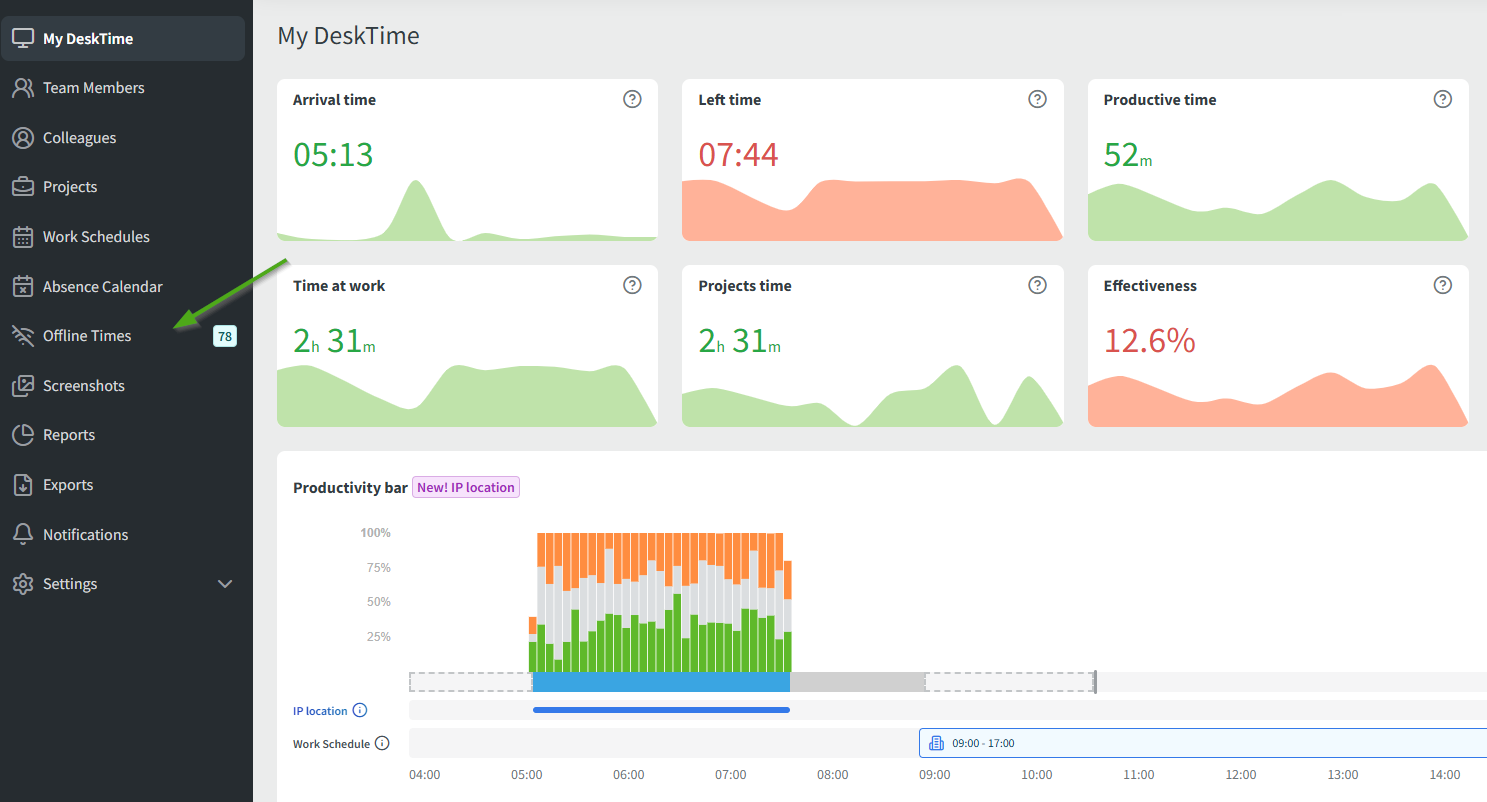
Task: Click the Projects briefcase icon
Action: tap(23, 187)
